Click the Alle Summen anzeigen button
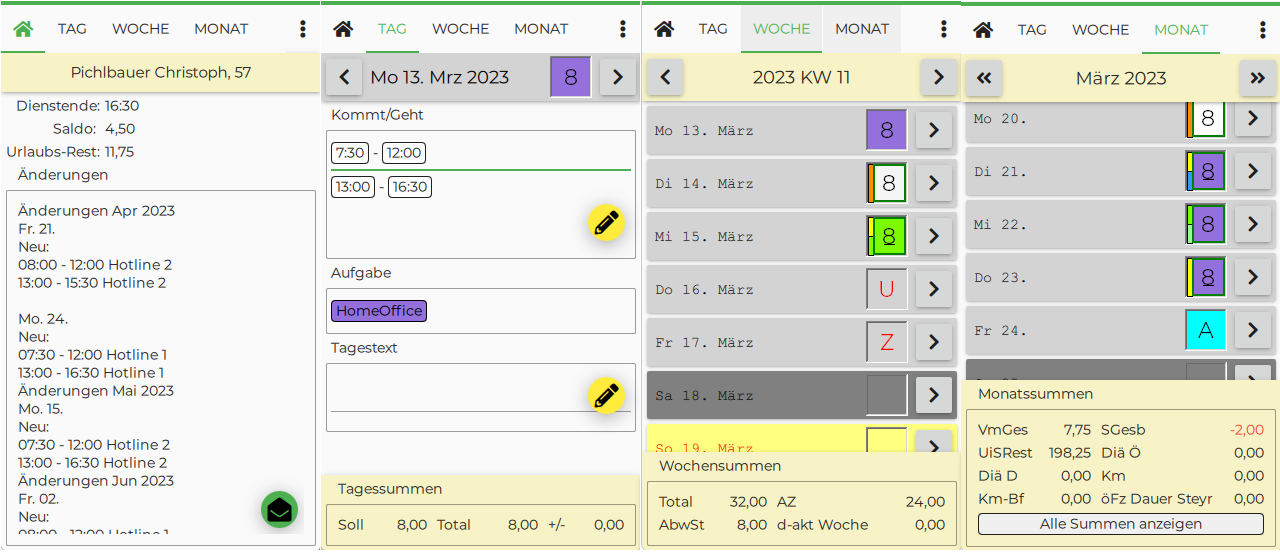Image resolution: width=1280 pixels, height=552 pixels. tap(1120, 524)
